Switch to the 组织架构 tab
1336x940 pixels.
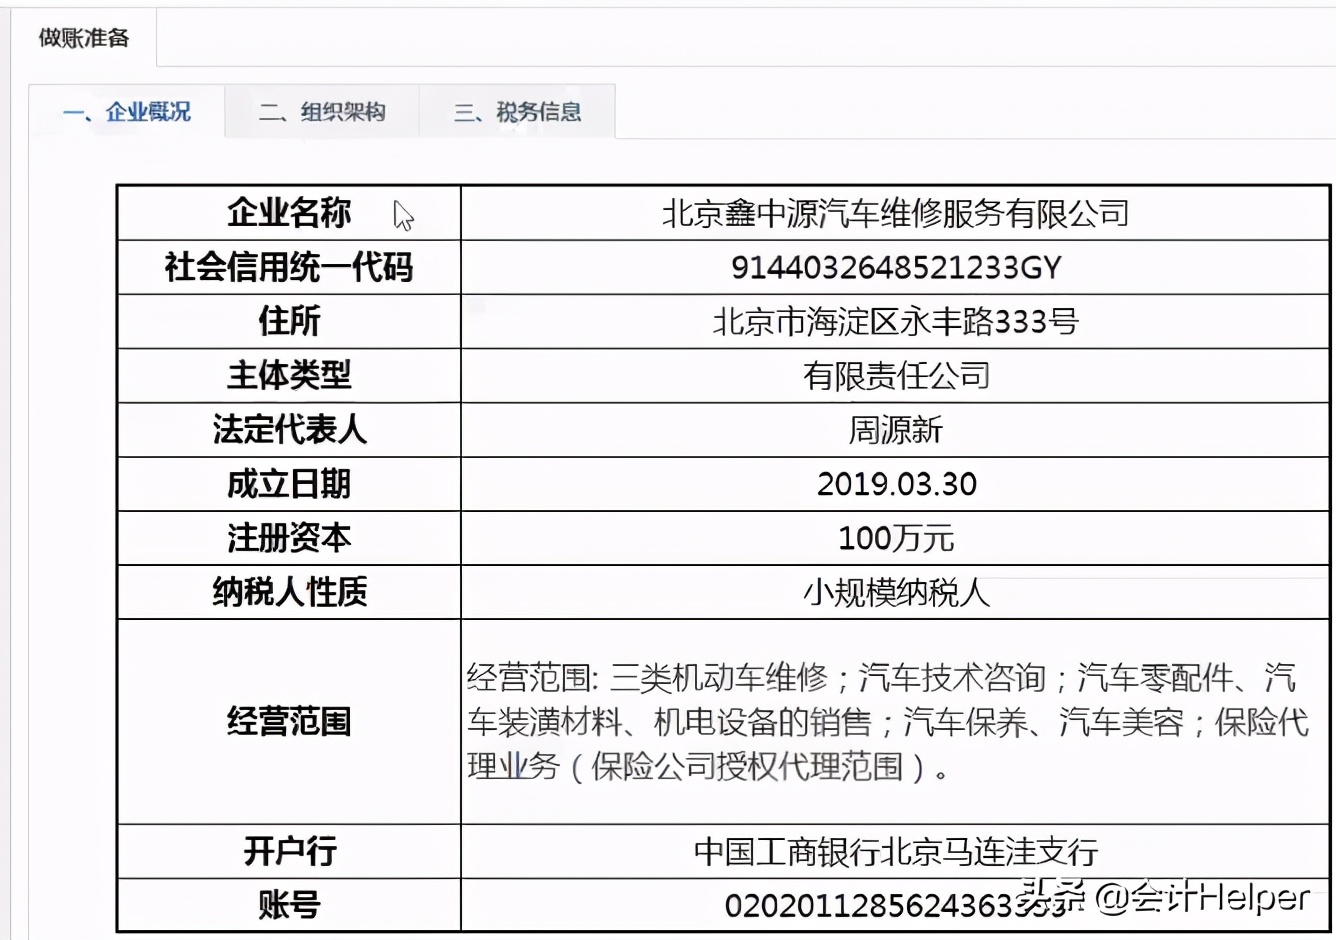(x=322, y=112)
